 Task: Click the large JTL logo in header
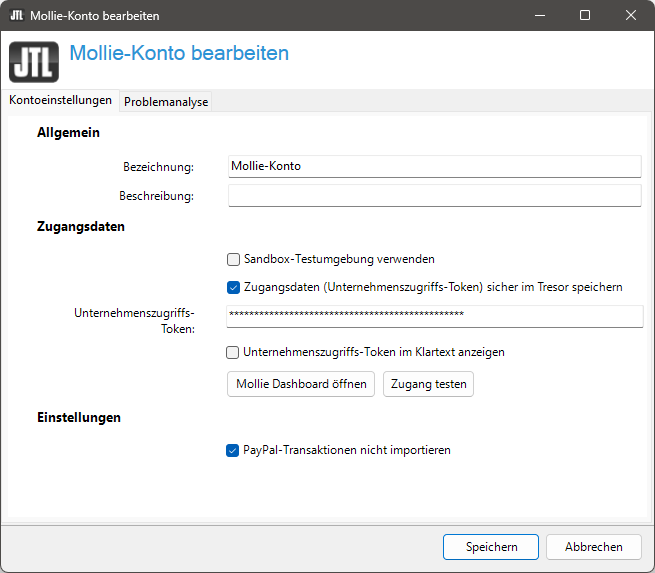click(x=33, y=61)
